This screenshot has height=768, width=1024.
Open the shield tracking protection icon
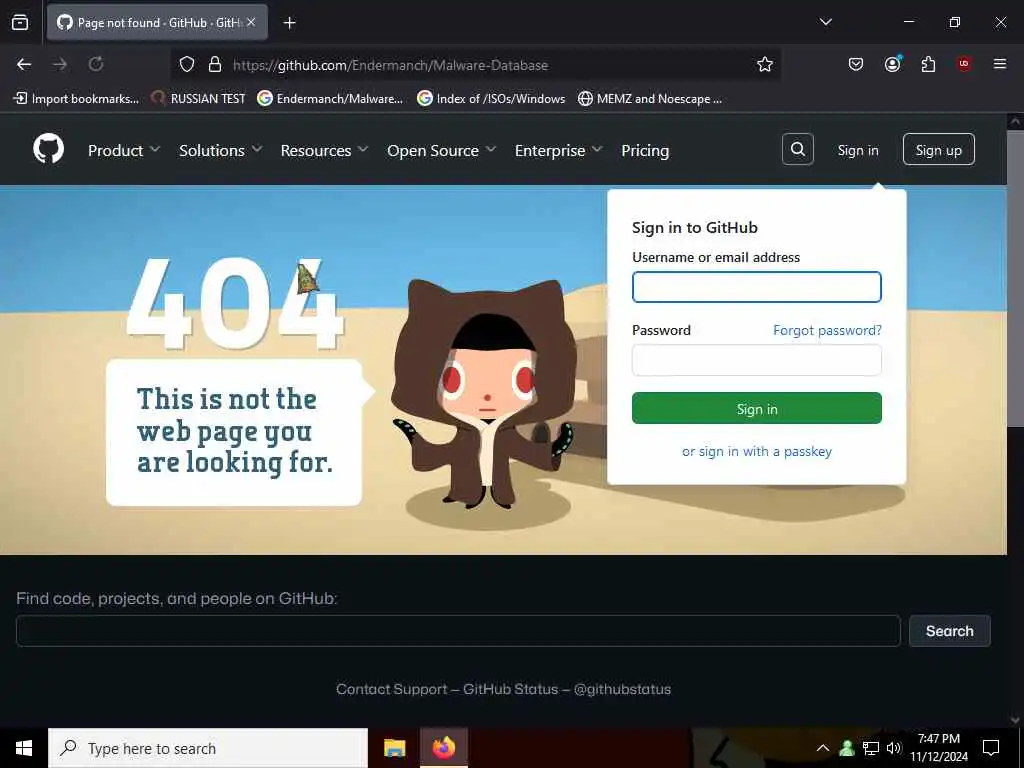pos(187,64)
